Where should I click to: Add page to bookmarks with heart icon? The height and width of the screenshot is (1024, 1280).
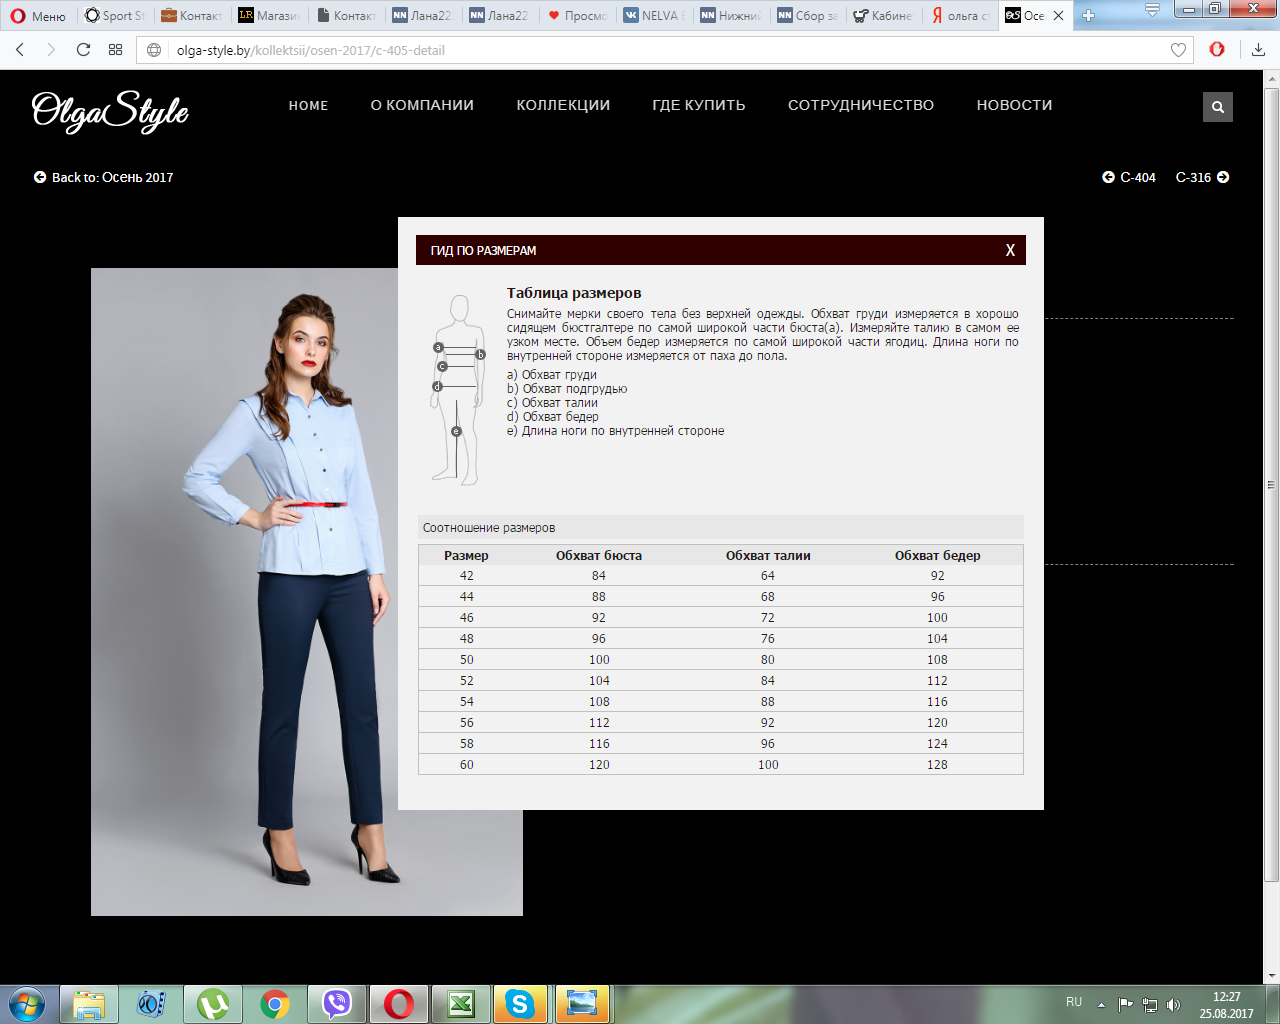point(1178,50)
